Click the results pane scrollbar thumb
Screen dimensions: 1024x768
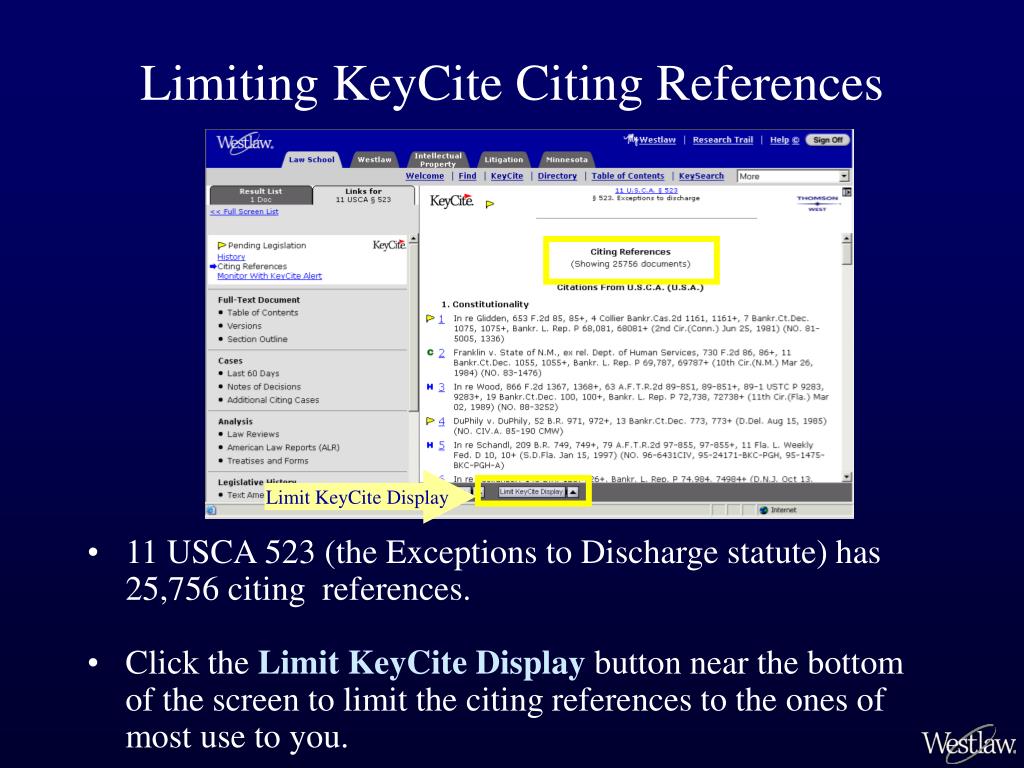click(x=847, y=254)
